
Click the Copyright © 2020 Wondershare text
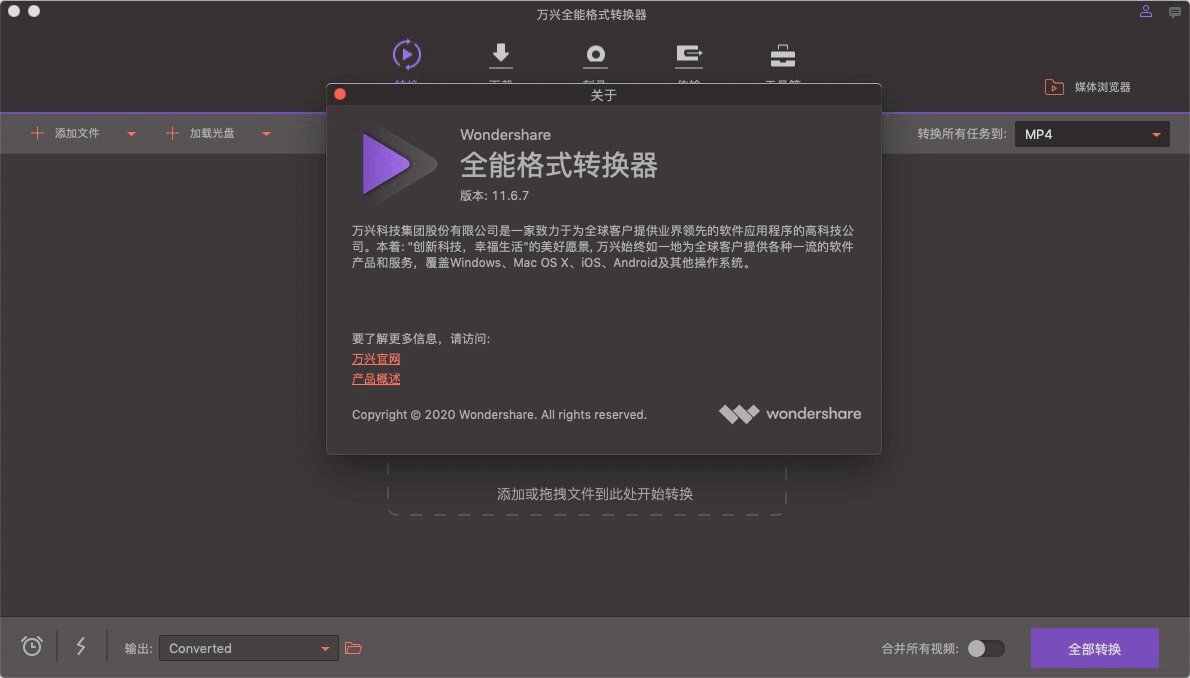click(x=499, y=415)
